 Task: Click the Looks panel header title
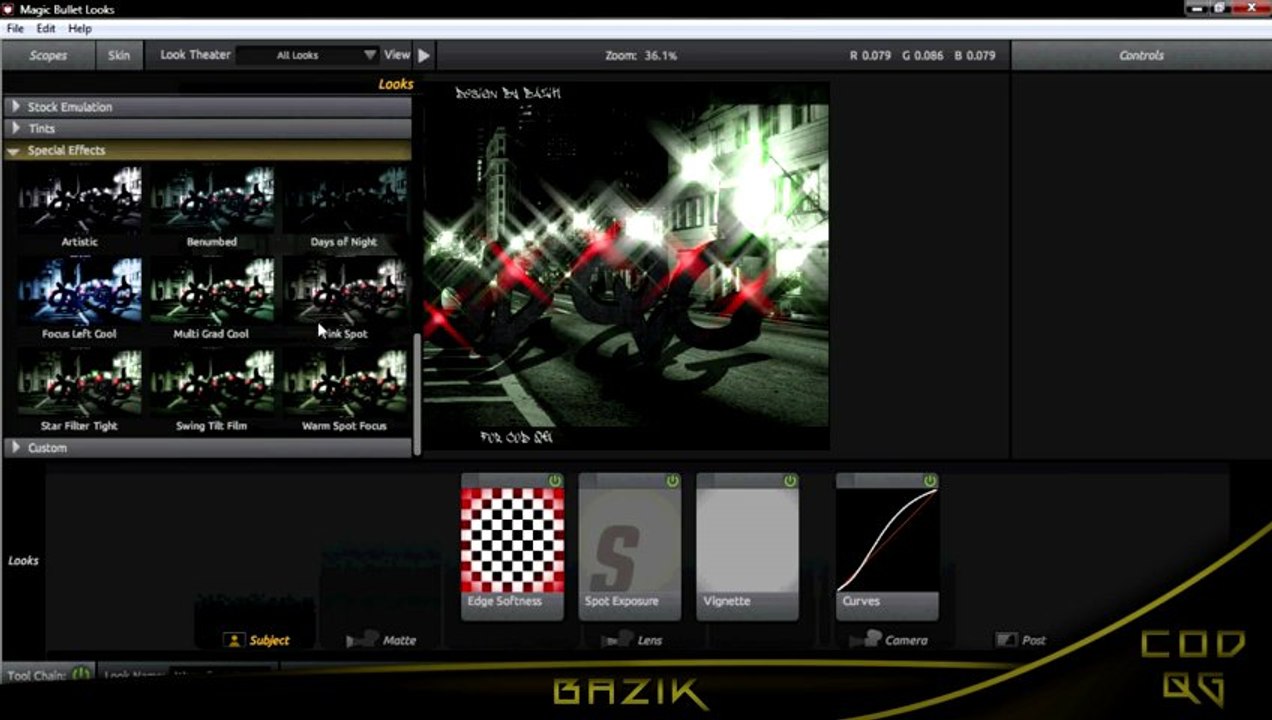(x=395, y=84)
